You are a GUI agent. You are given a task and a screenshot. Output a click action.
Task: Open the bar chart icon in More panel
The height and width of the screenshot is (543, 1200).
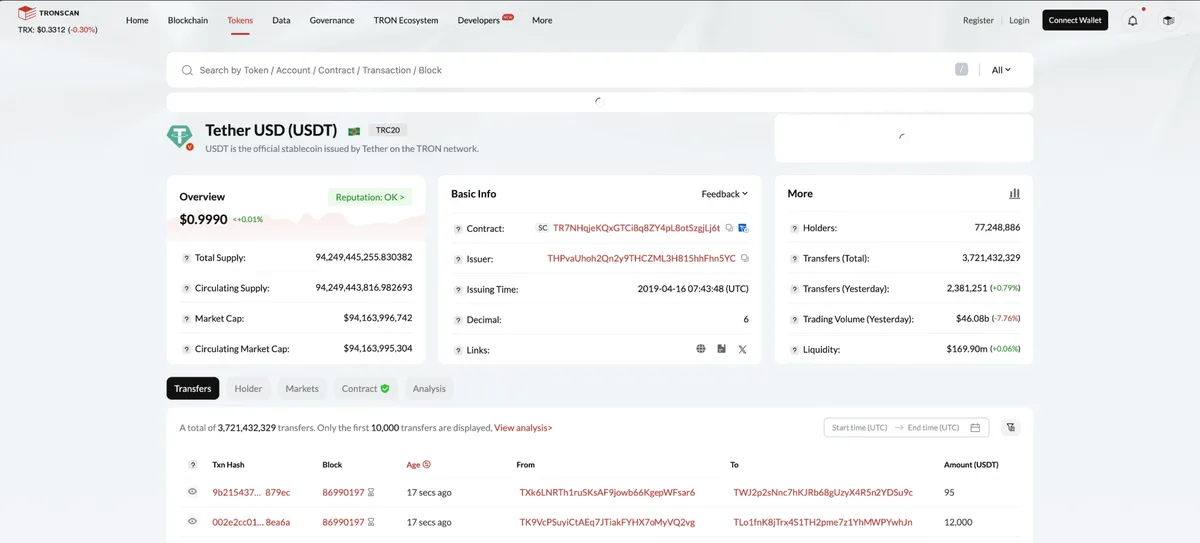coord(1015,194)
